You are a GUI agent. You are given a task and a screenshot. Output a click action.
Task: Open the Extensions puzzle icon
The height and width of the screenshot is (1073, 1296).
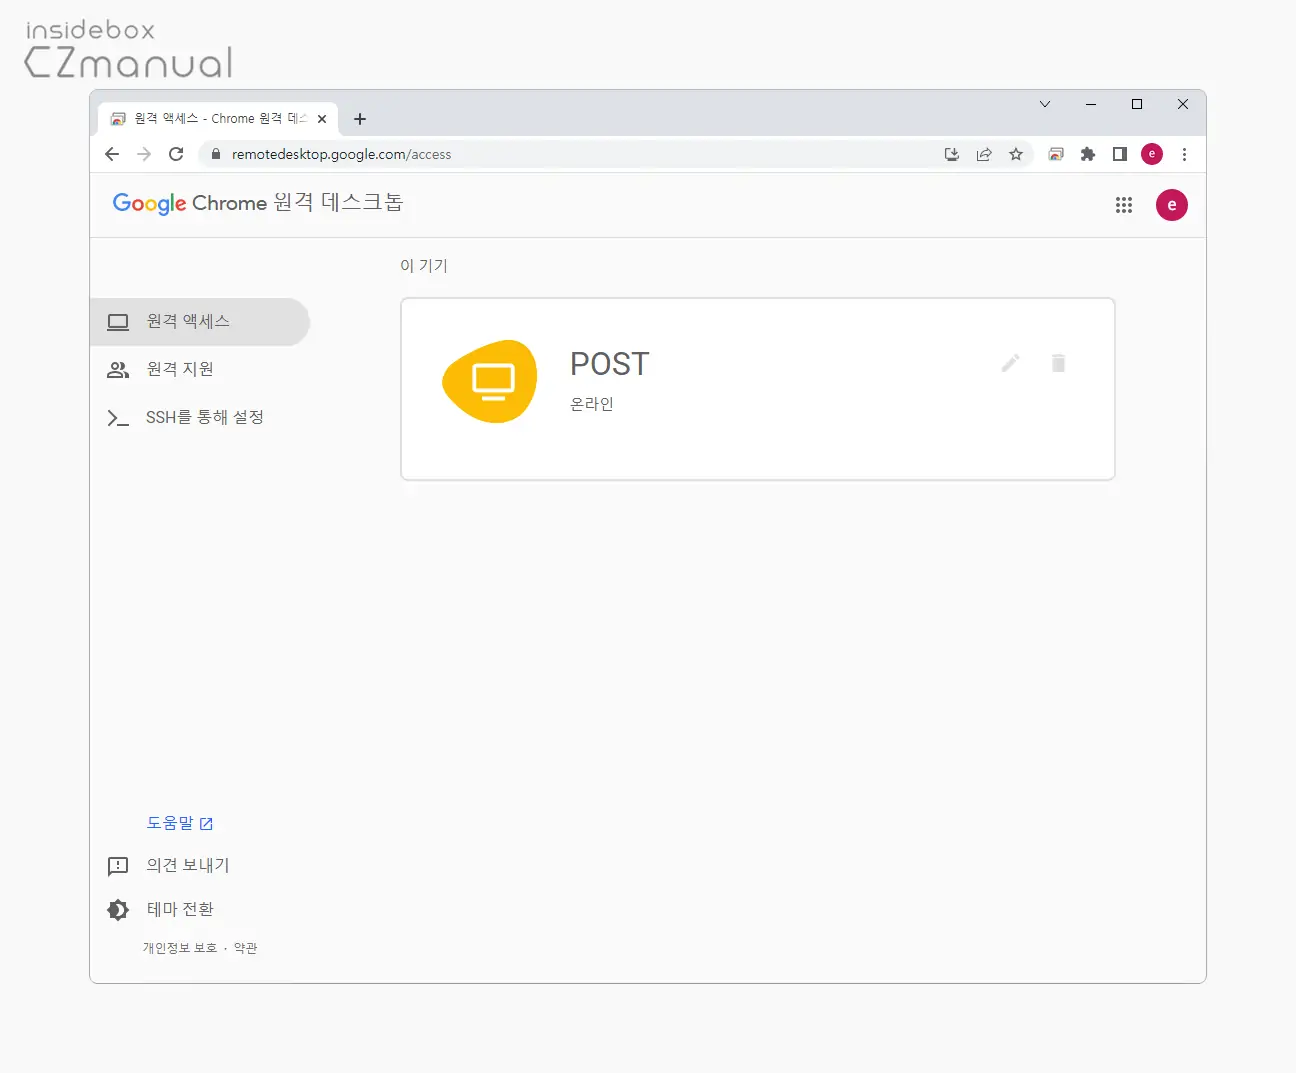[x=1088, y=154]
